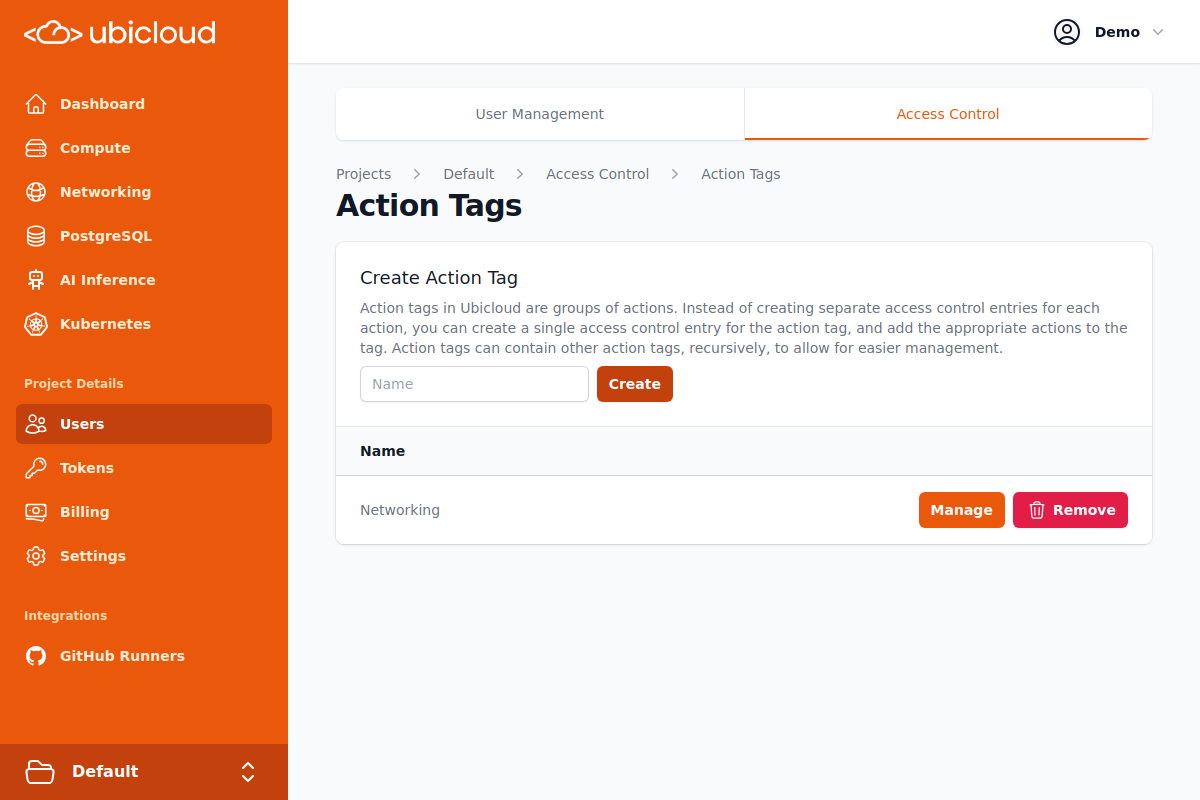
Task: Open project switcher up-down arrows
Action: tap(248, 772)
